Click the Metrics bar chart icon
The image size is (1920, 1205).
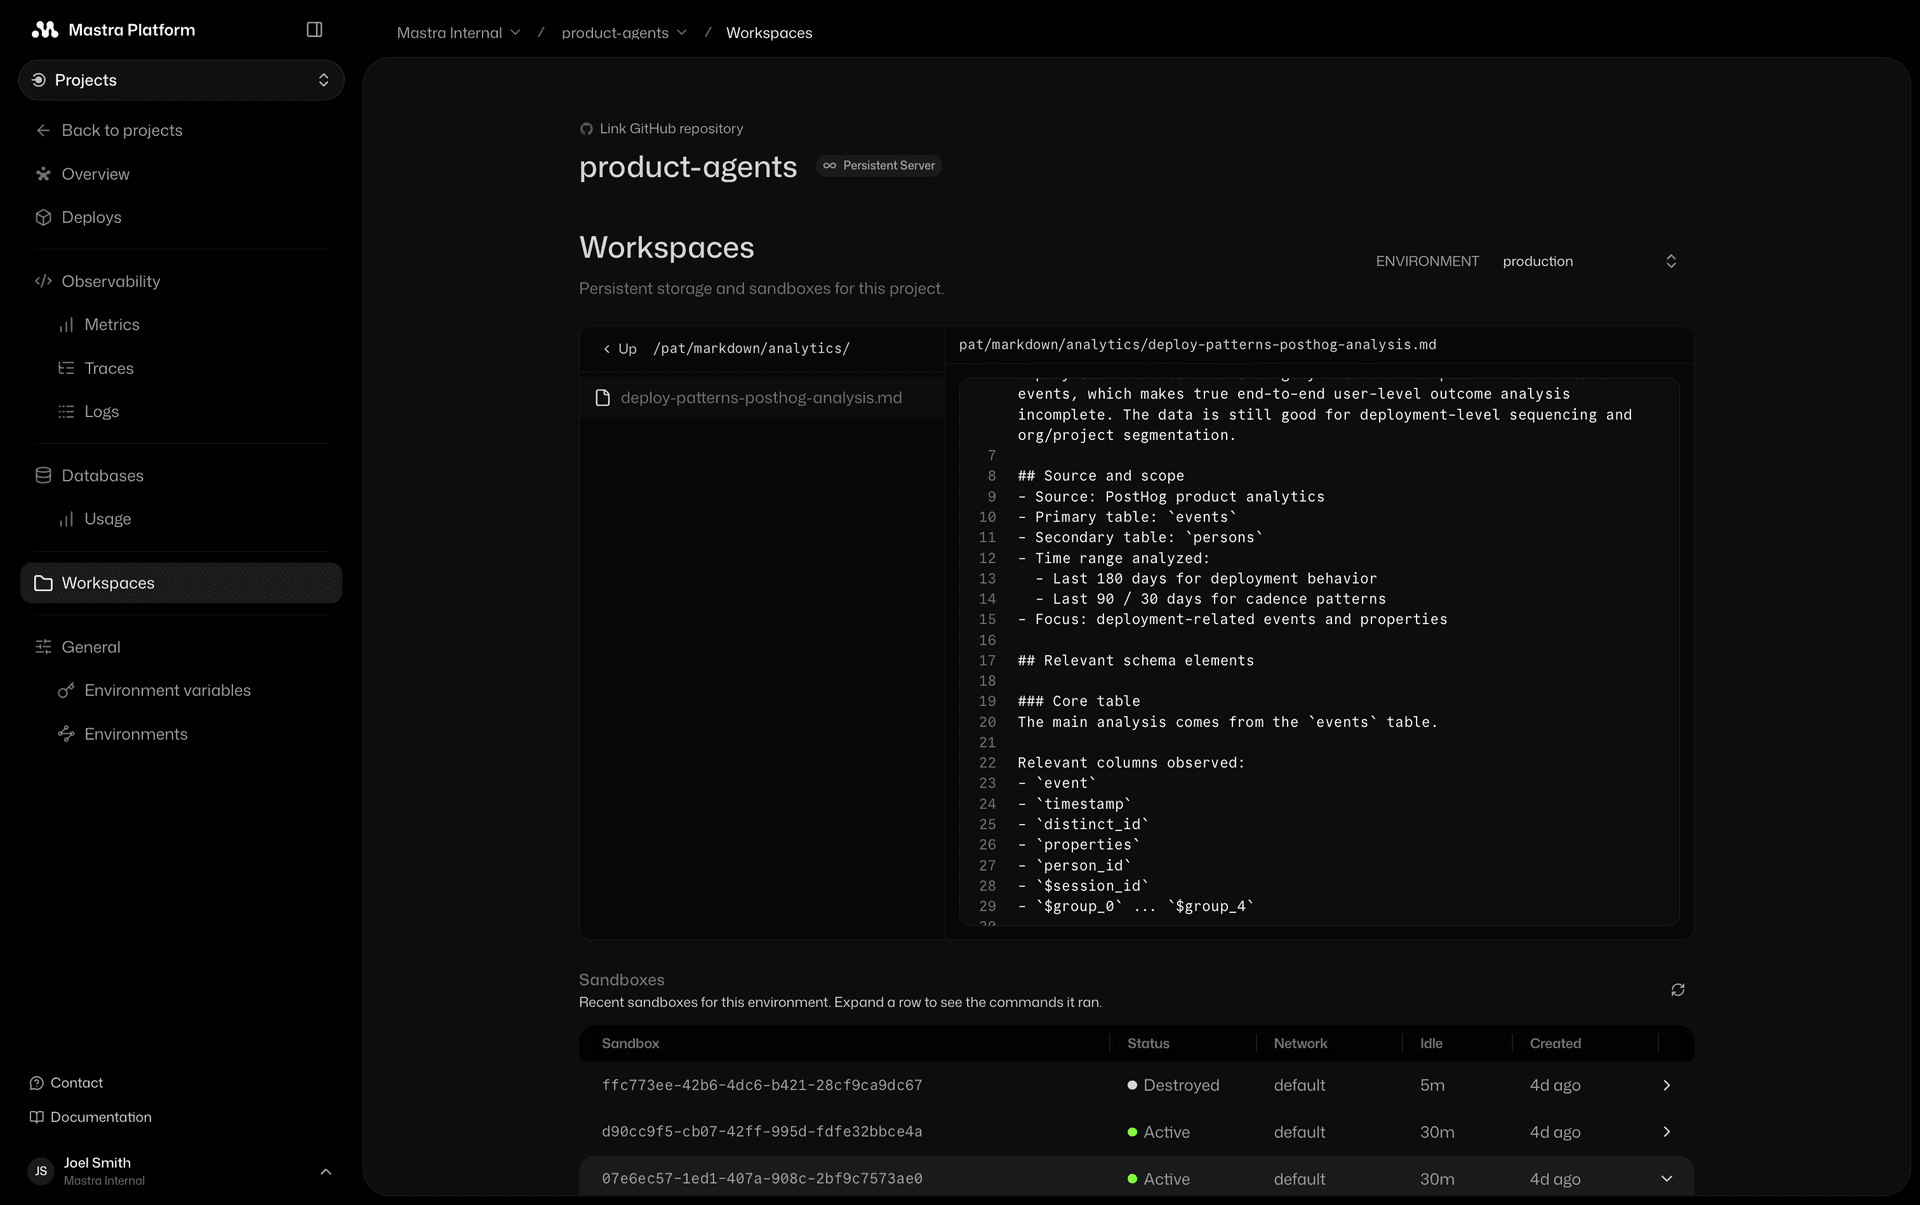(66, 325)
